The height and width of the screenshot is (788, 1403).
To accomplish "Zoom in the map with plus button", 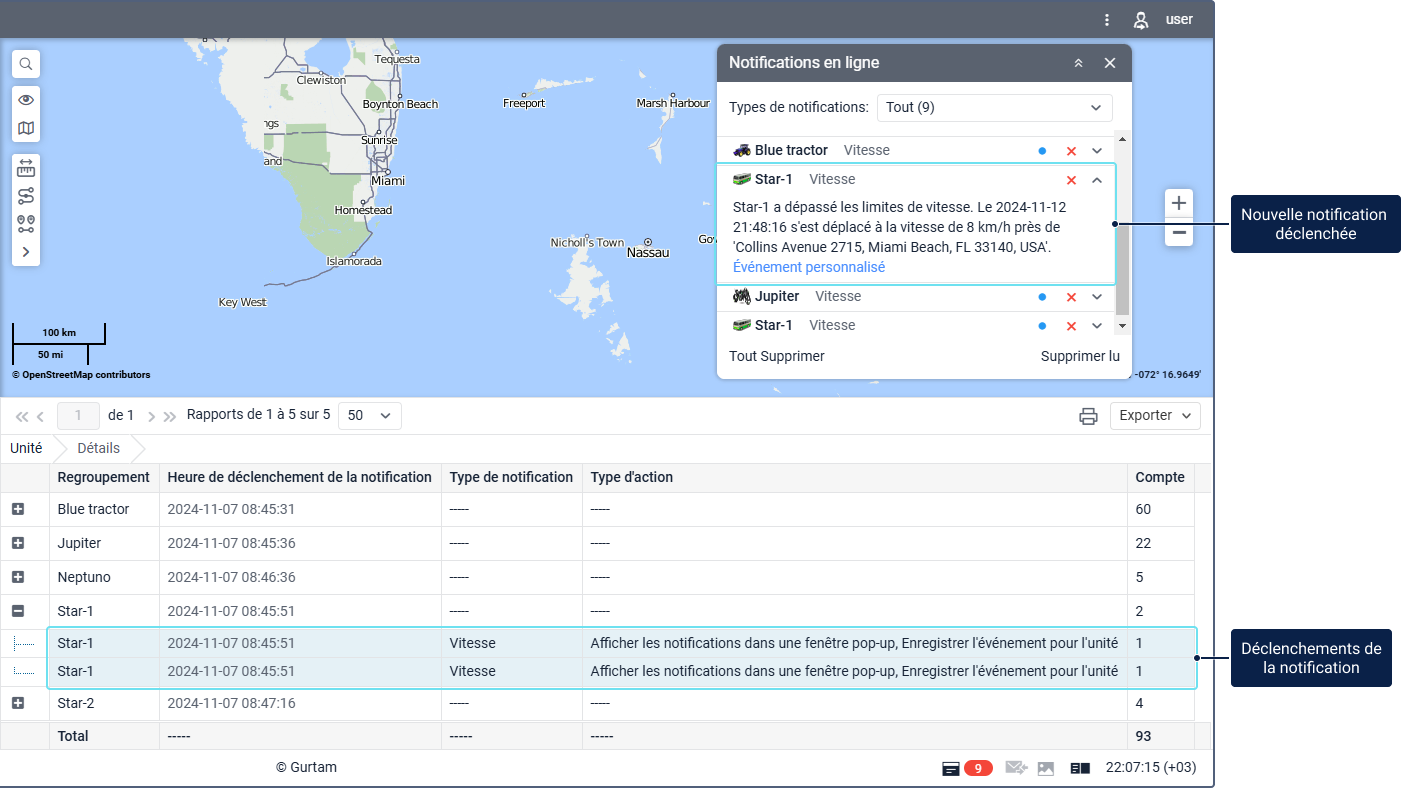I will (1179, 204).
